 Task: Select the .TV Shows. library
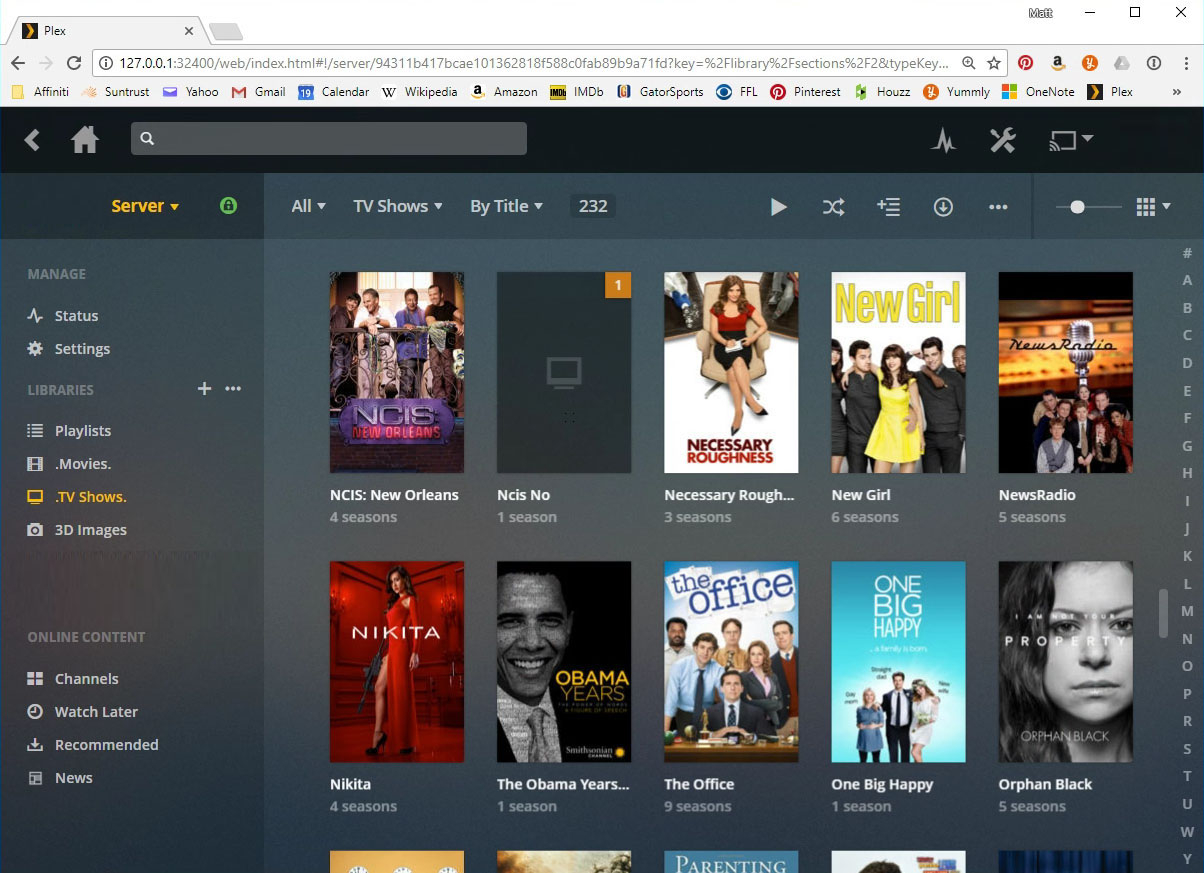pyautogui.click(x=77, y=497)
